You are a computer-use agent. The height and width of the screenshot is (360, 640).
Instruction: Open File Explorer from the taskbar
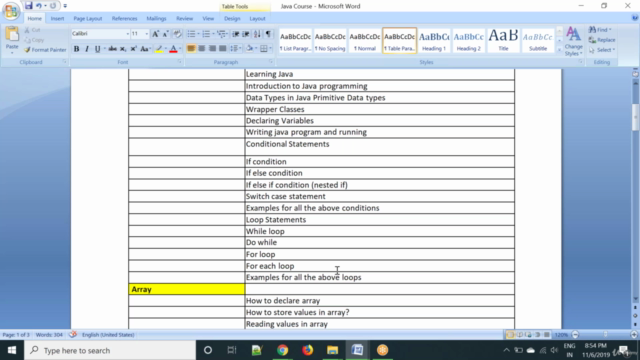332,350
